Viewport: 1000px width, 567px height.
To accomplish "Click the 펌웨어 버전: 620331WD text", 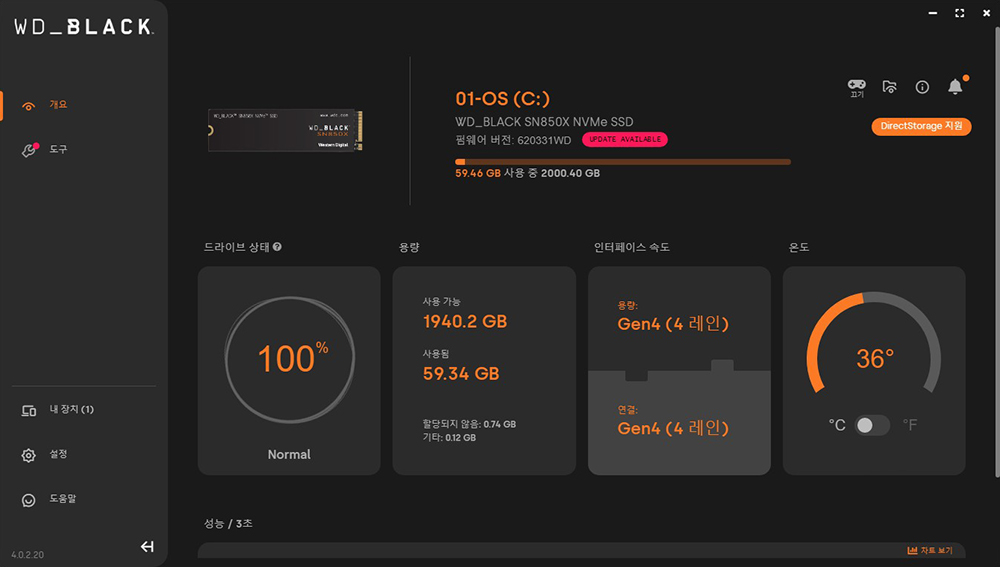I will point(513,140).
